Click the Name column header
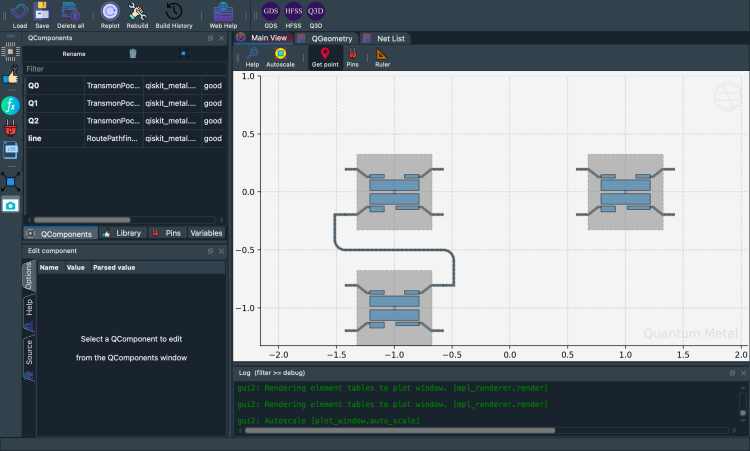The image size is (750, 451). click(x=49, y=267)
